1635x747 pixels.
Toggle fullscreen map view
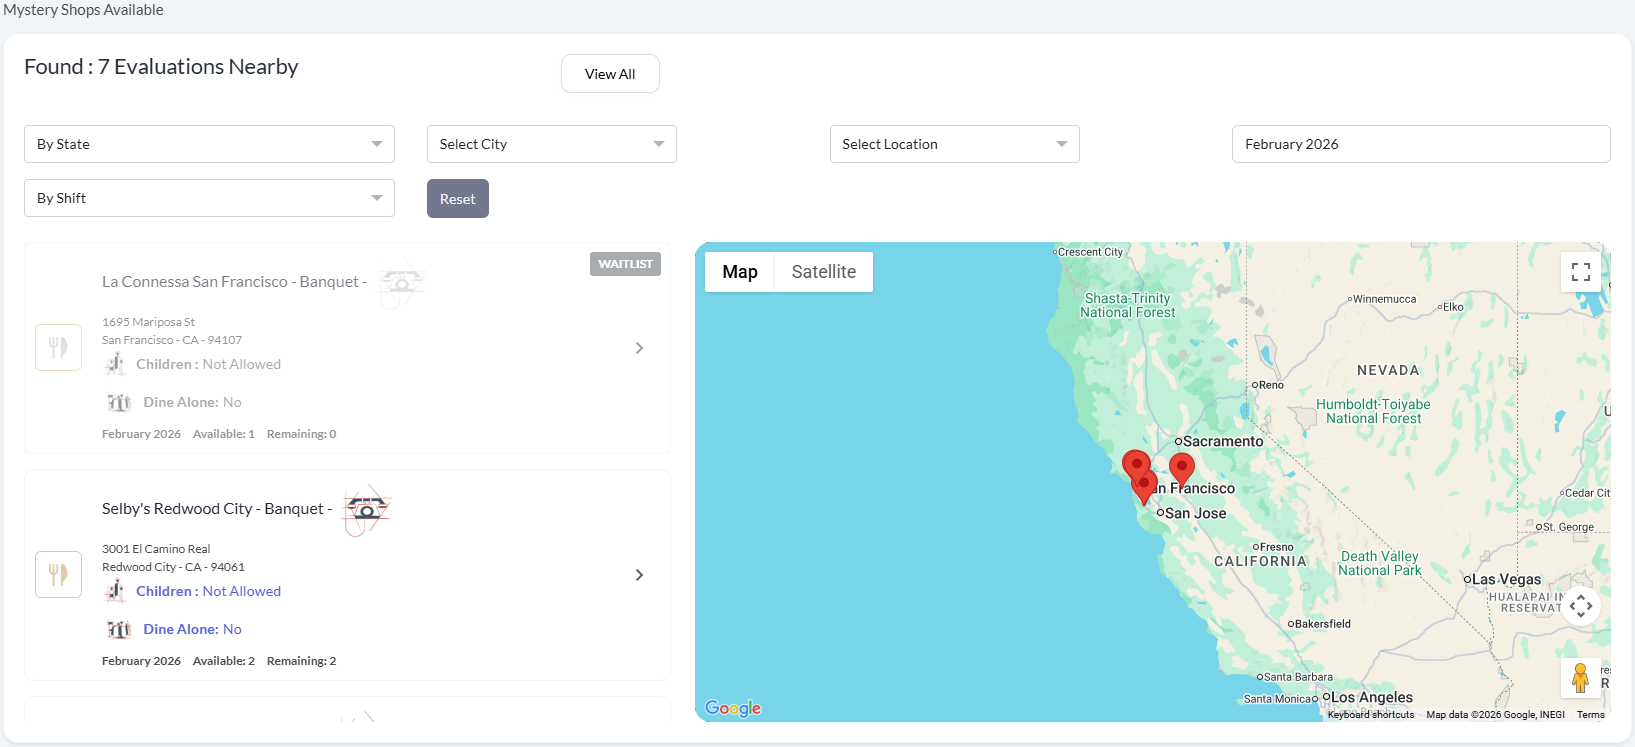coord(1581,272)
